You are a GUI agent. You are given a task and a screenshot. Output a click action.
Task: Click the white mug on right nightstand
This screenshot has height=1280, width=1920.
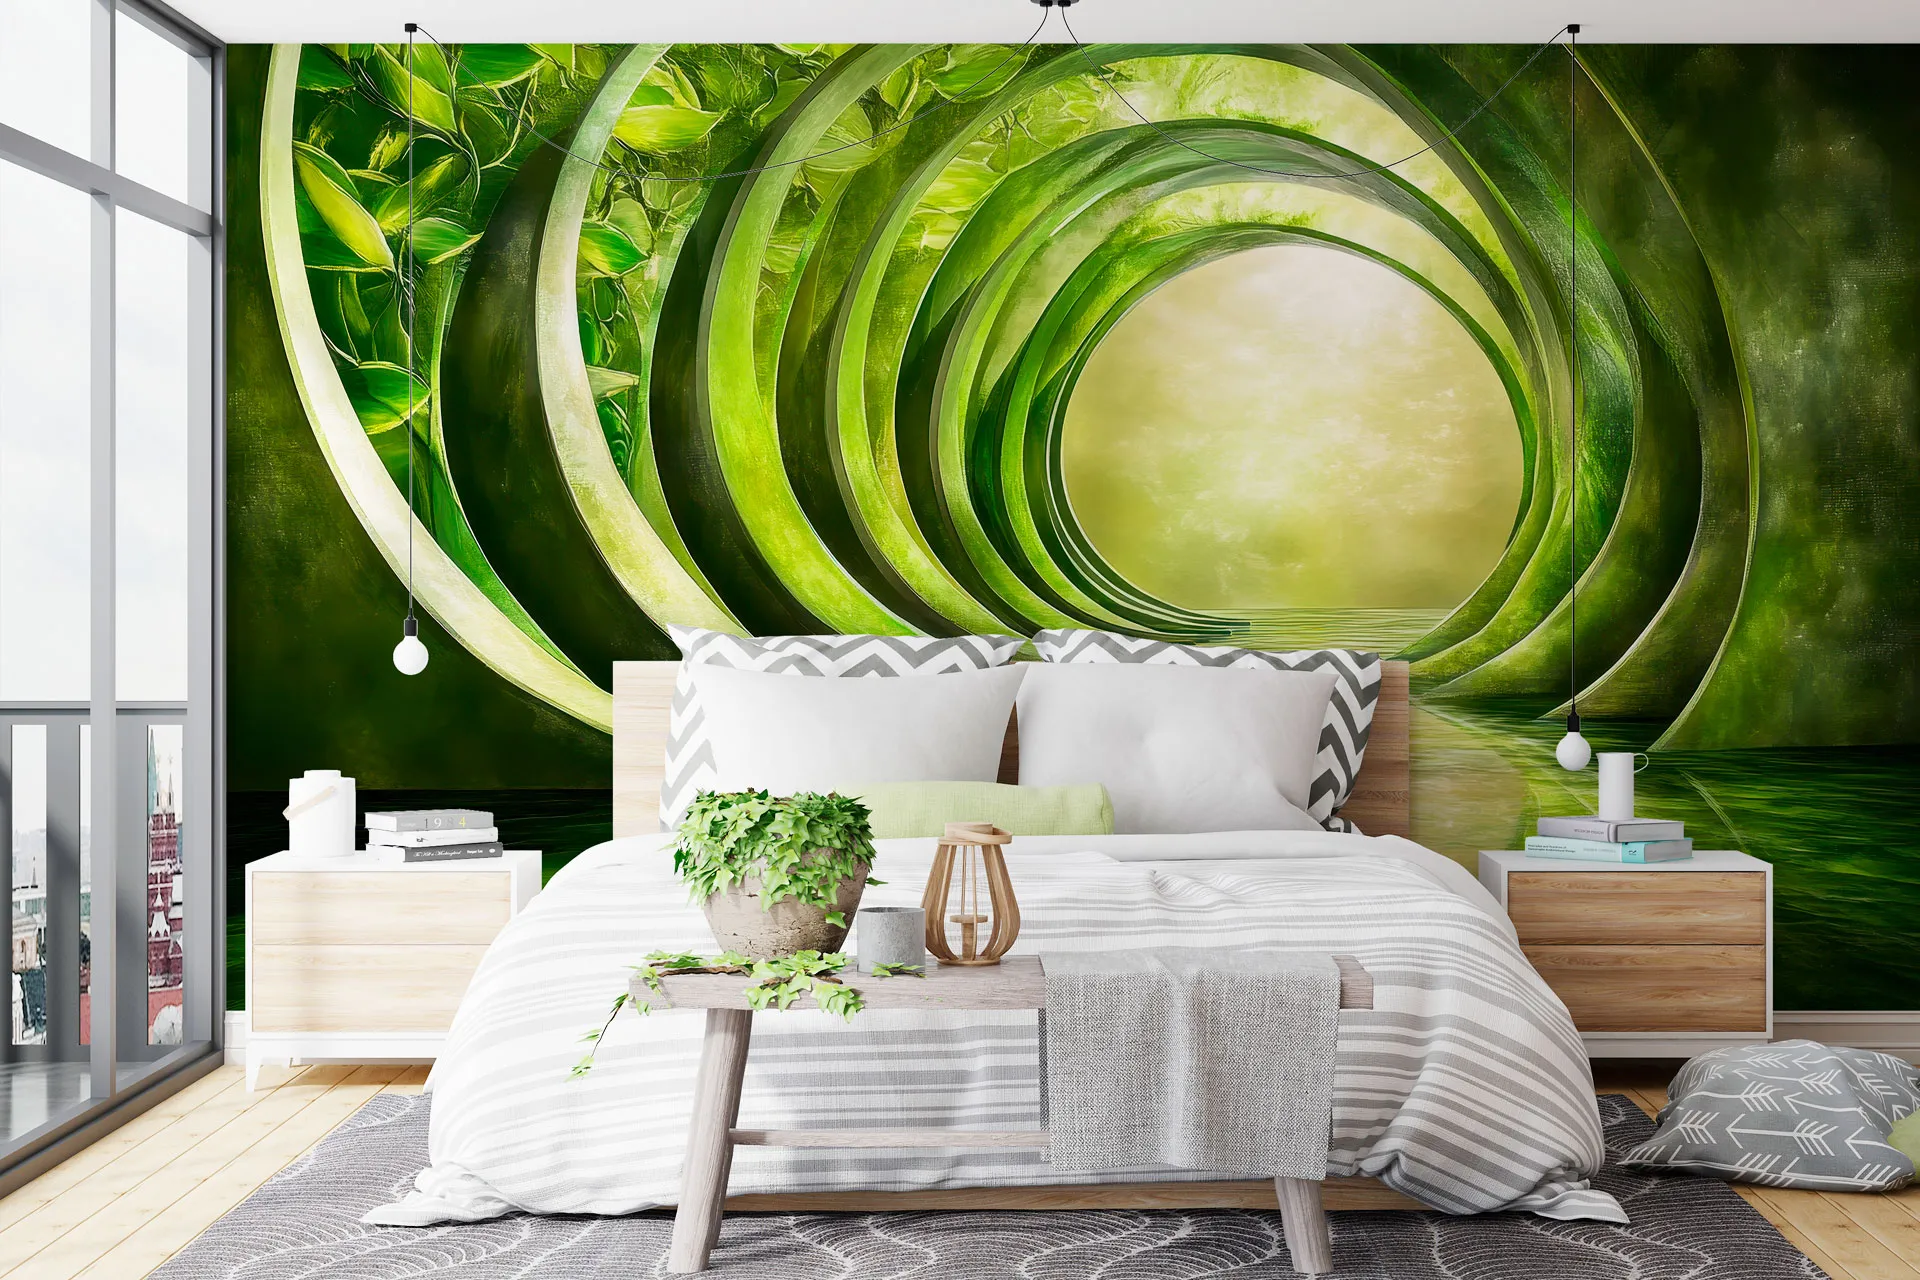[1617, 785]
